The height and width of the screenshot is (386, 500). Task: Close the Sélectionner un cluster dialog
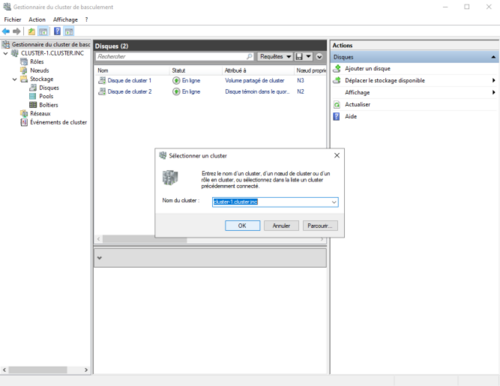point(337,156)
